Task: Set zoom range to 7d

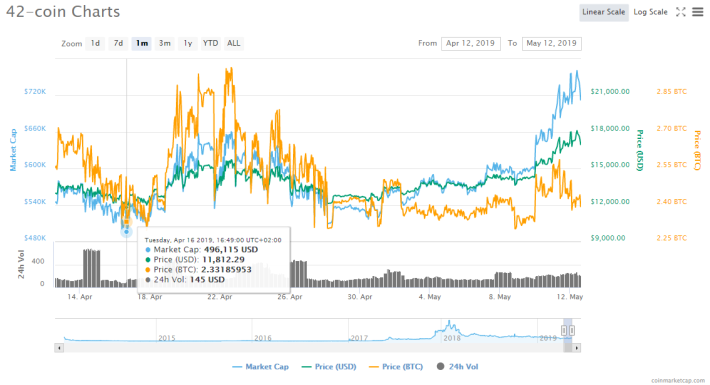Action: pos(118,43)
